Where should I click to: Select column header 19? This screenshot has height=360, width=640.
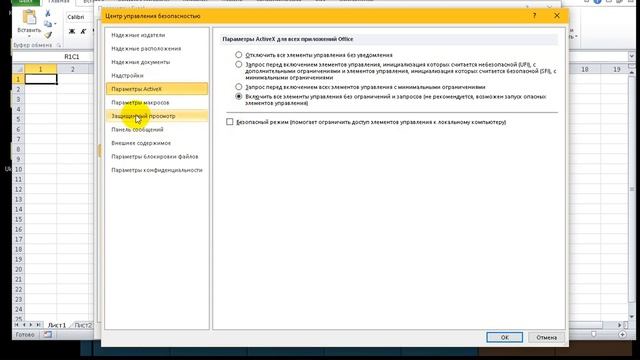[616, 69]
